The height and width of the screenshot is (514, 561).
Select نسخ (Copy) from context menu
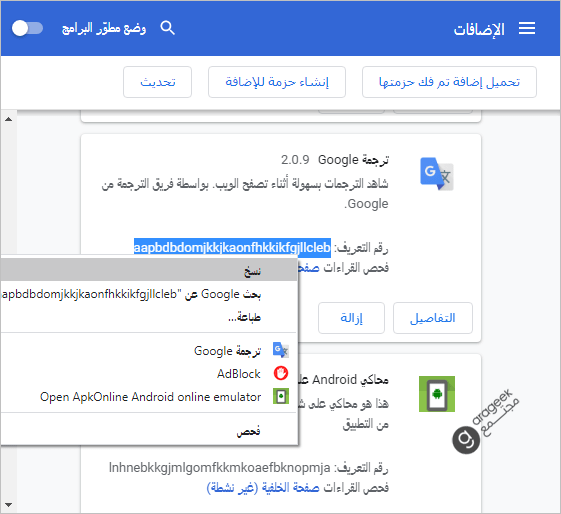click(x=148, y=271)
